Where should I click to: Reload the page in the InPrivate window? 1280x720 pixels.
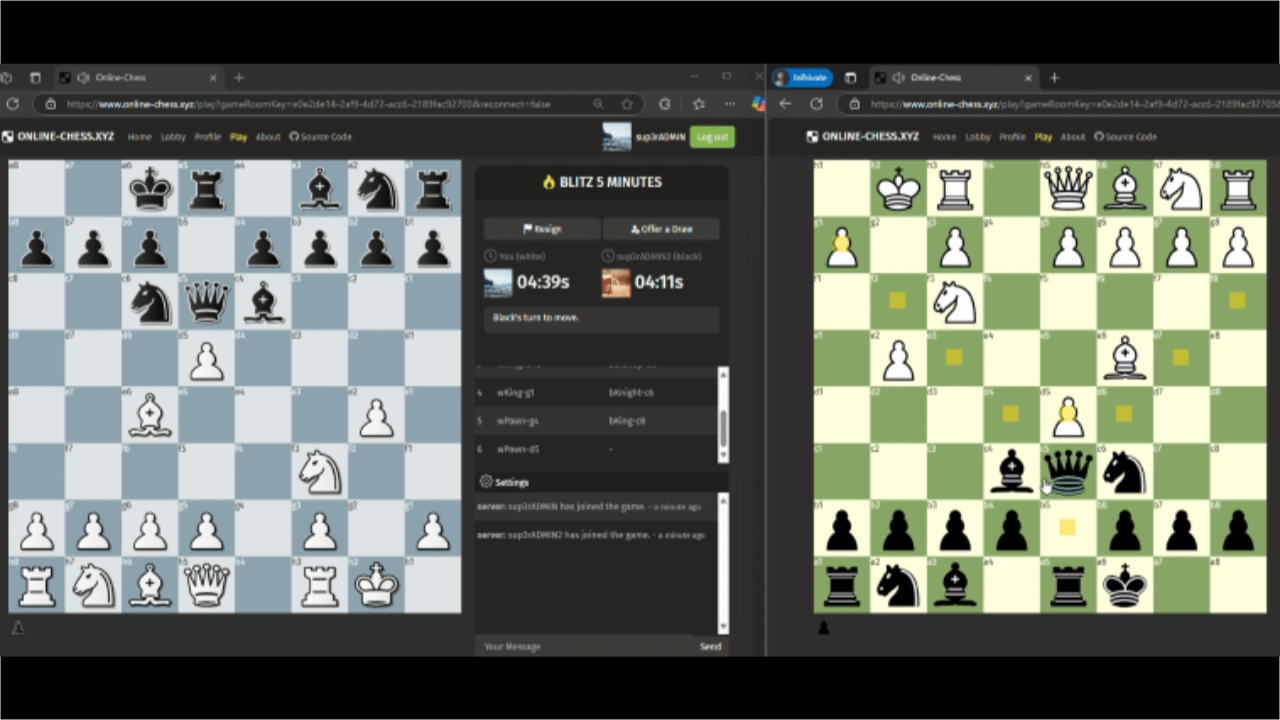pyautogui.click(x=817, y=104)
